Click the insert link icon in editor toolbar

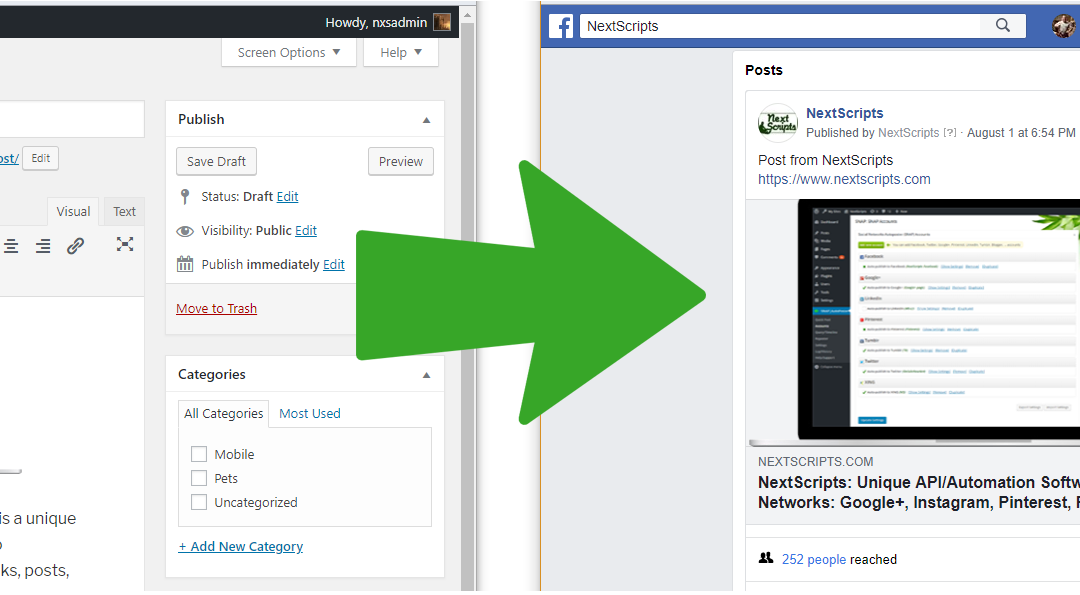click(x=76, y=245)
